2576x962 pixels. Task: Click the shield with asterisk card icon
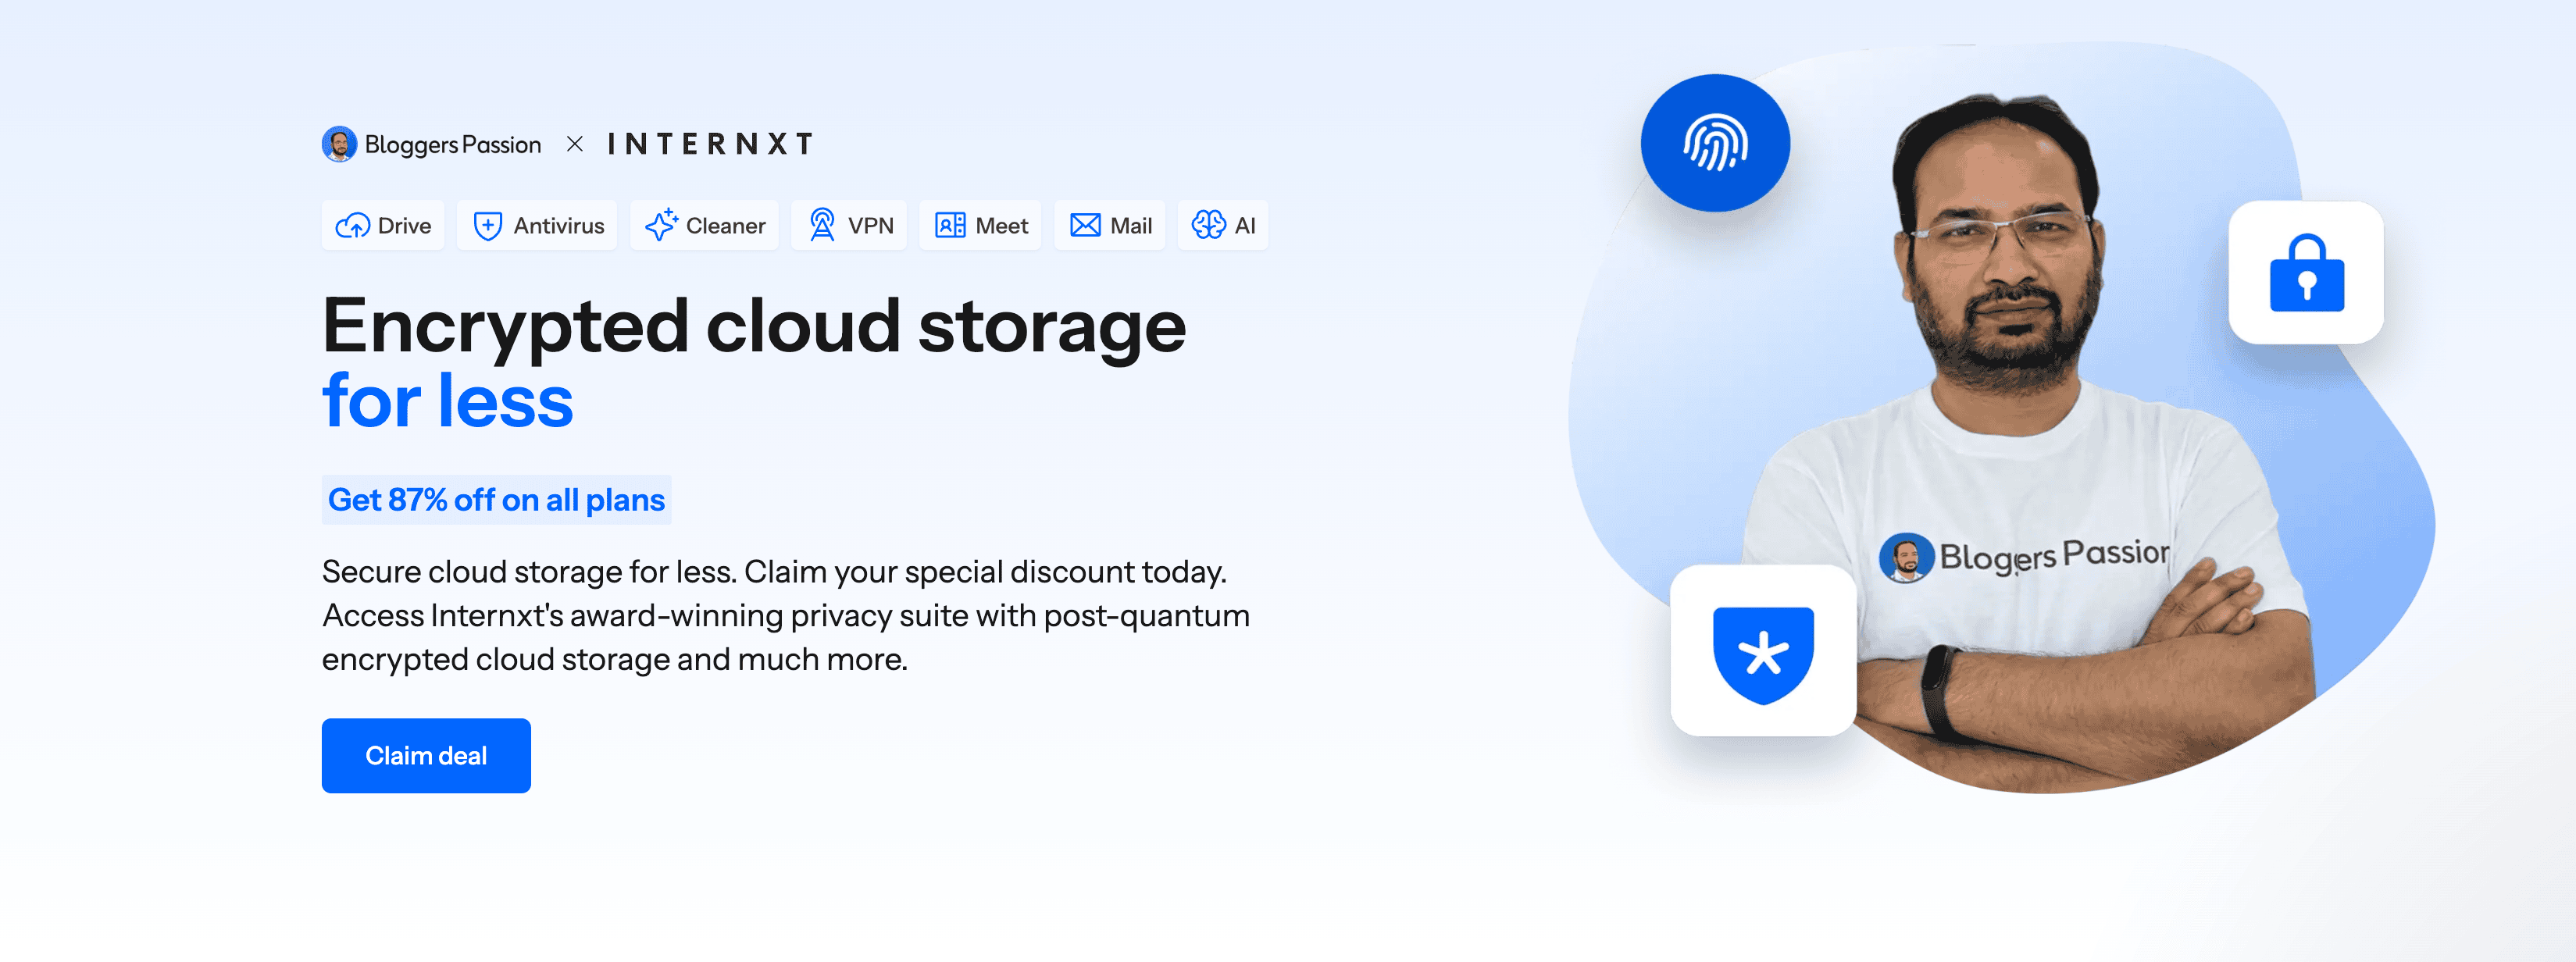1763,652
